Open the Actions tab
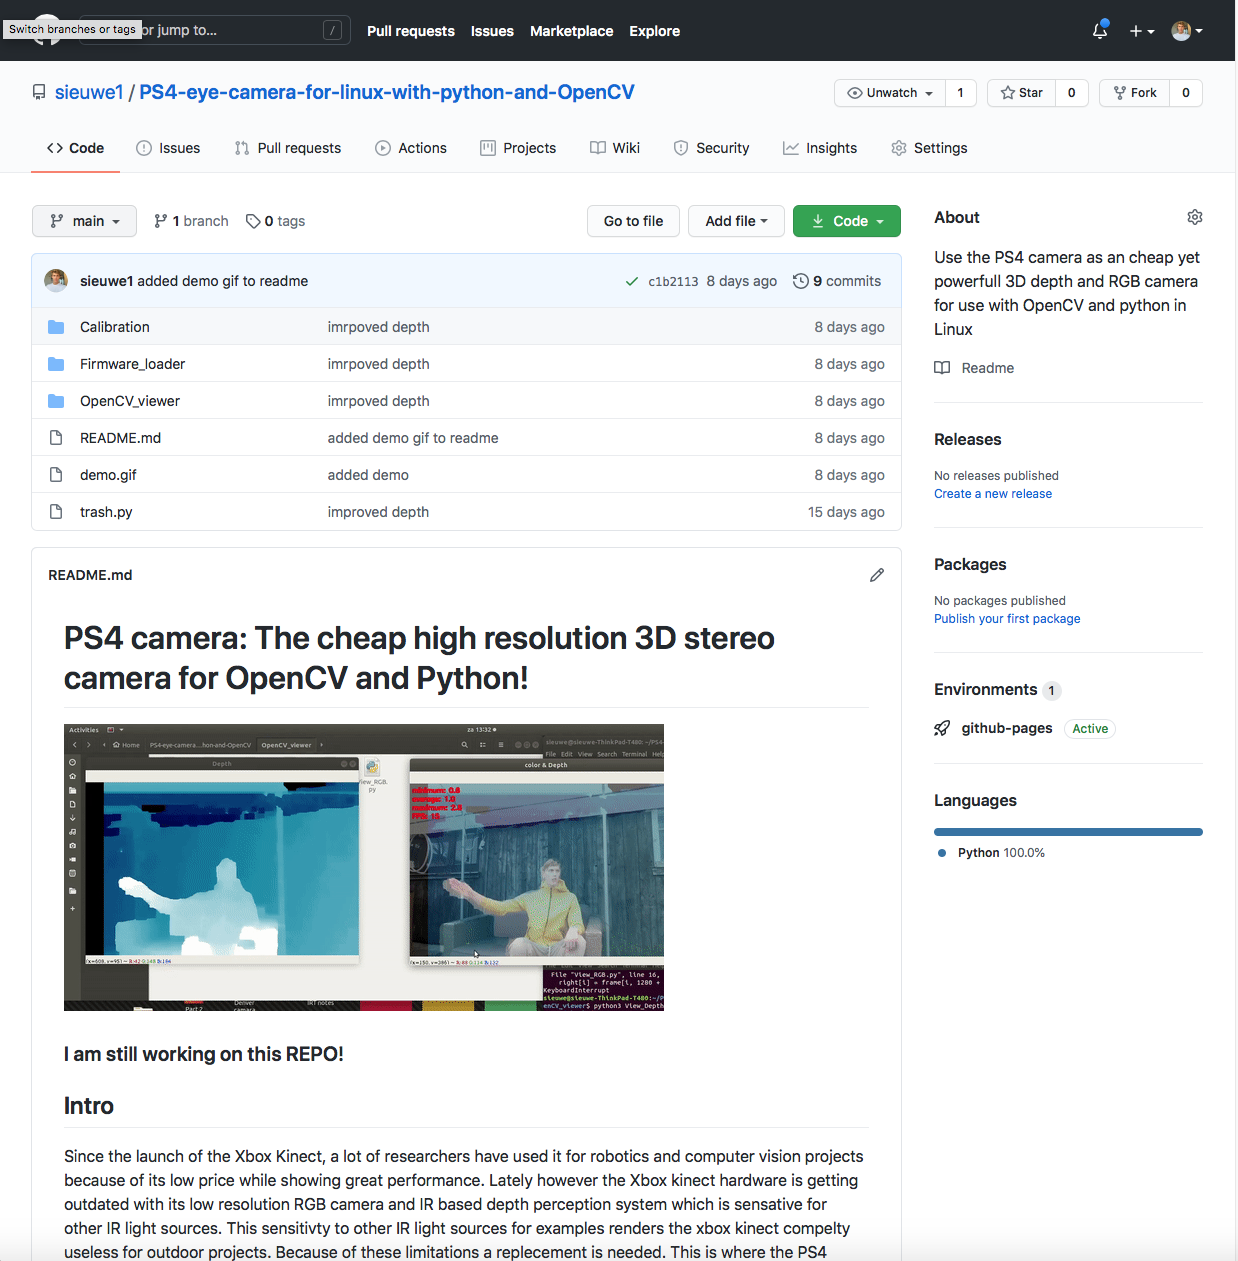This screenshot has width=1238, height=1261. click(x=411, y=148)
